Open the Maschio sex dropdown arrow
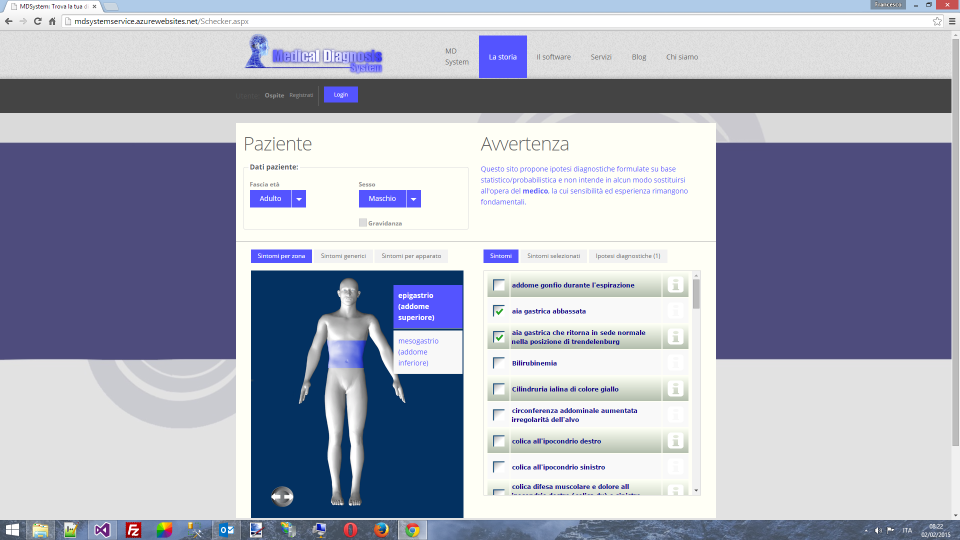Screen dimensions: 960x540 point(414,199)
